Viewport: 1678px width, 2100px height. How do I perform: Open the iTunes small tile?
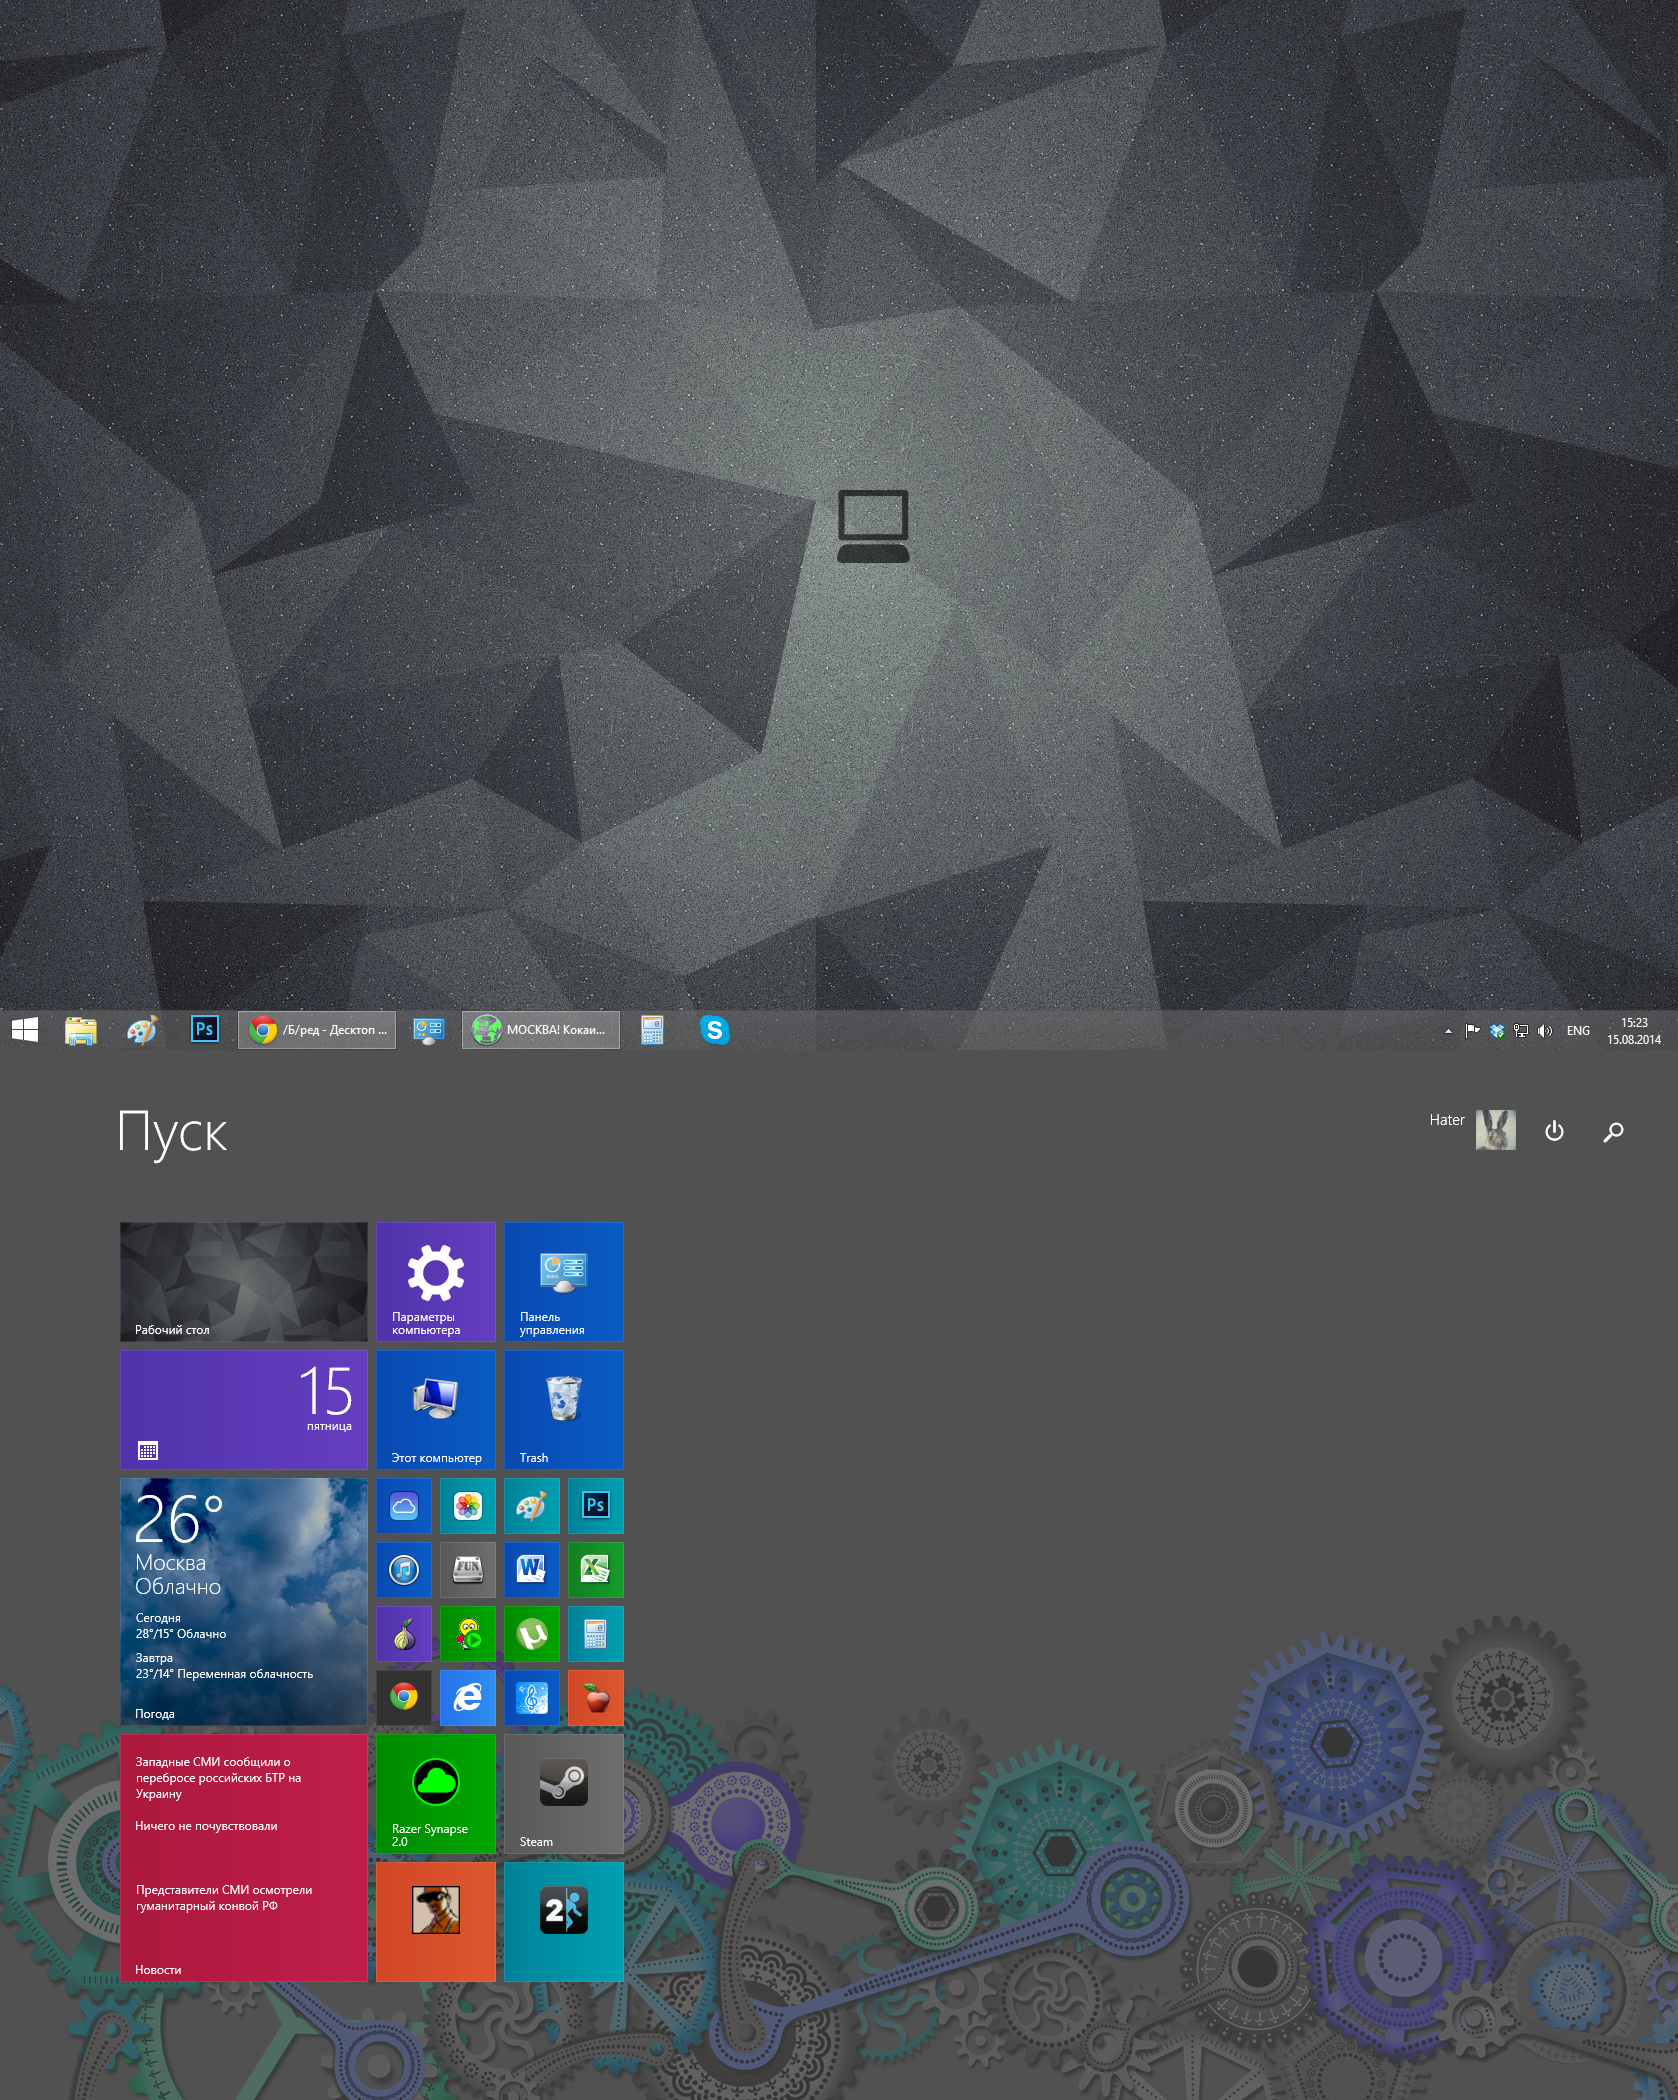tap(404, 1570)
